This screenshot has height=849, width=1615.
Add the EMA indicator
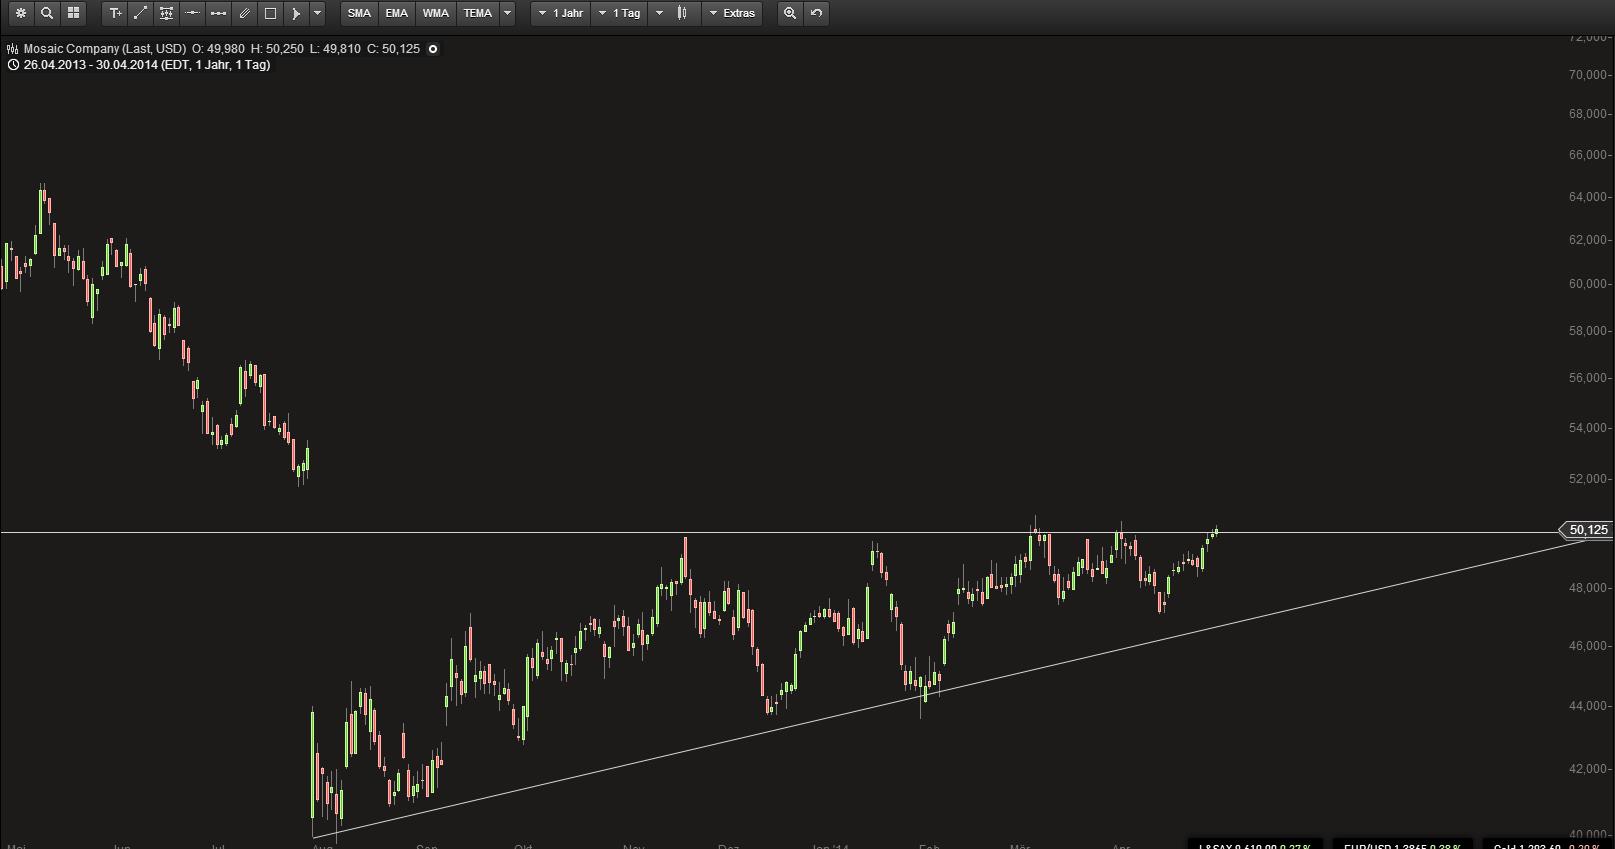coord(397,13)
